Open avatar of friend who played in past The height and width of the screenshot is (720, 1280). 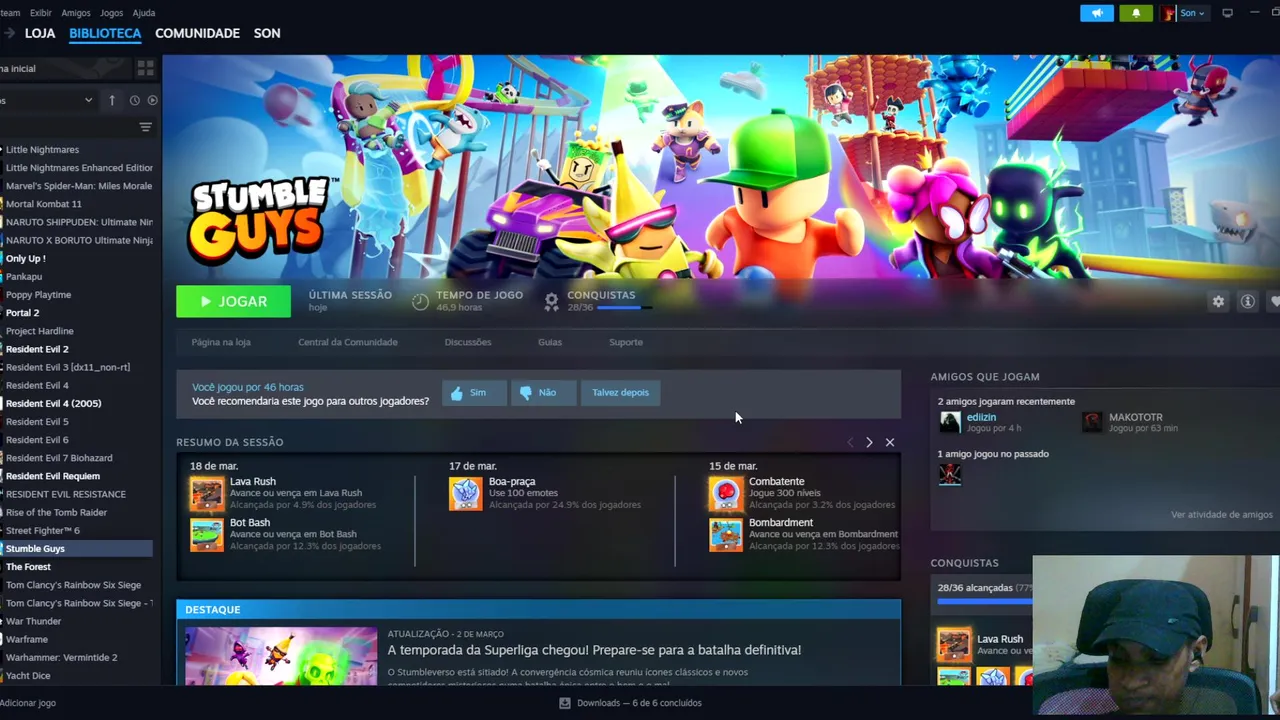950,474
